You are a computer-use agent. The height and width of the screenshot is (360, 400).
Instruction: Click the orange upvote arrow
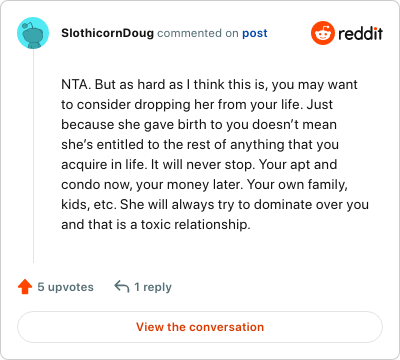(x=25, y=287)
